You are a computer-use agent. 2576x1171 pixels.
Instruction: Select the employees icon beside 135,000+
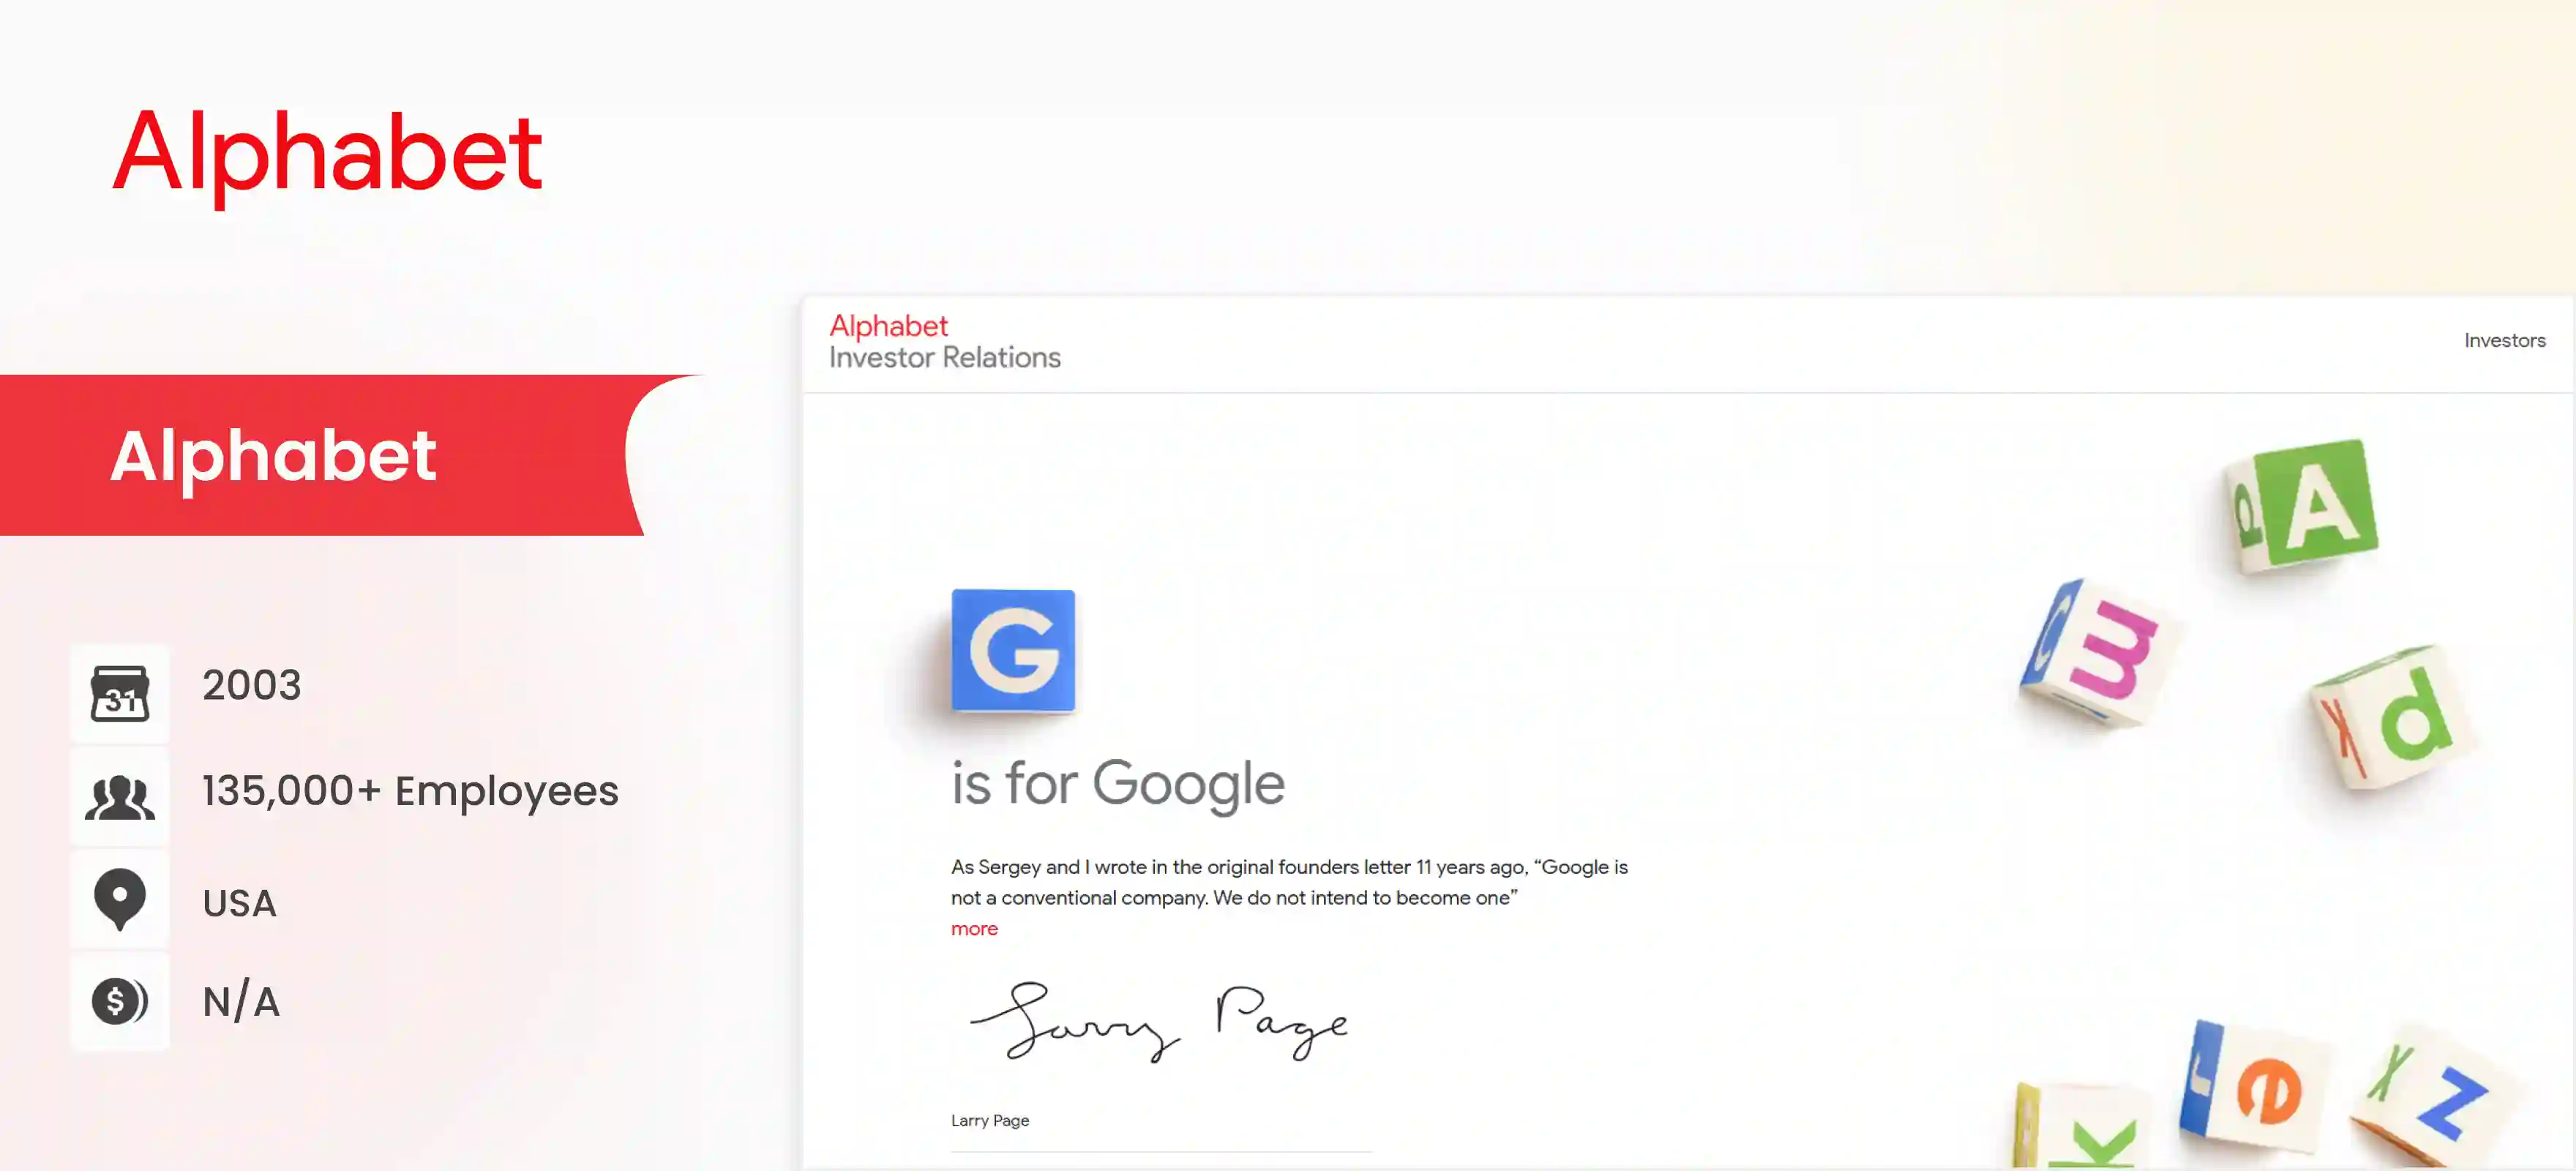[x=119, y=795]
